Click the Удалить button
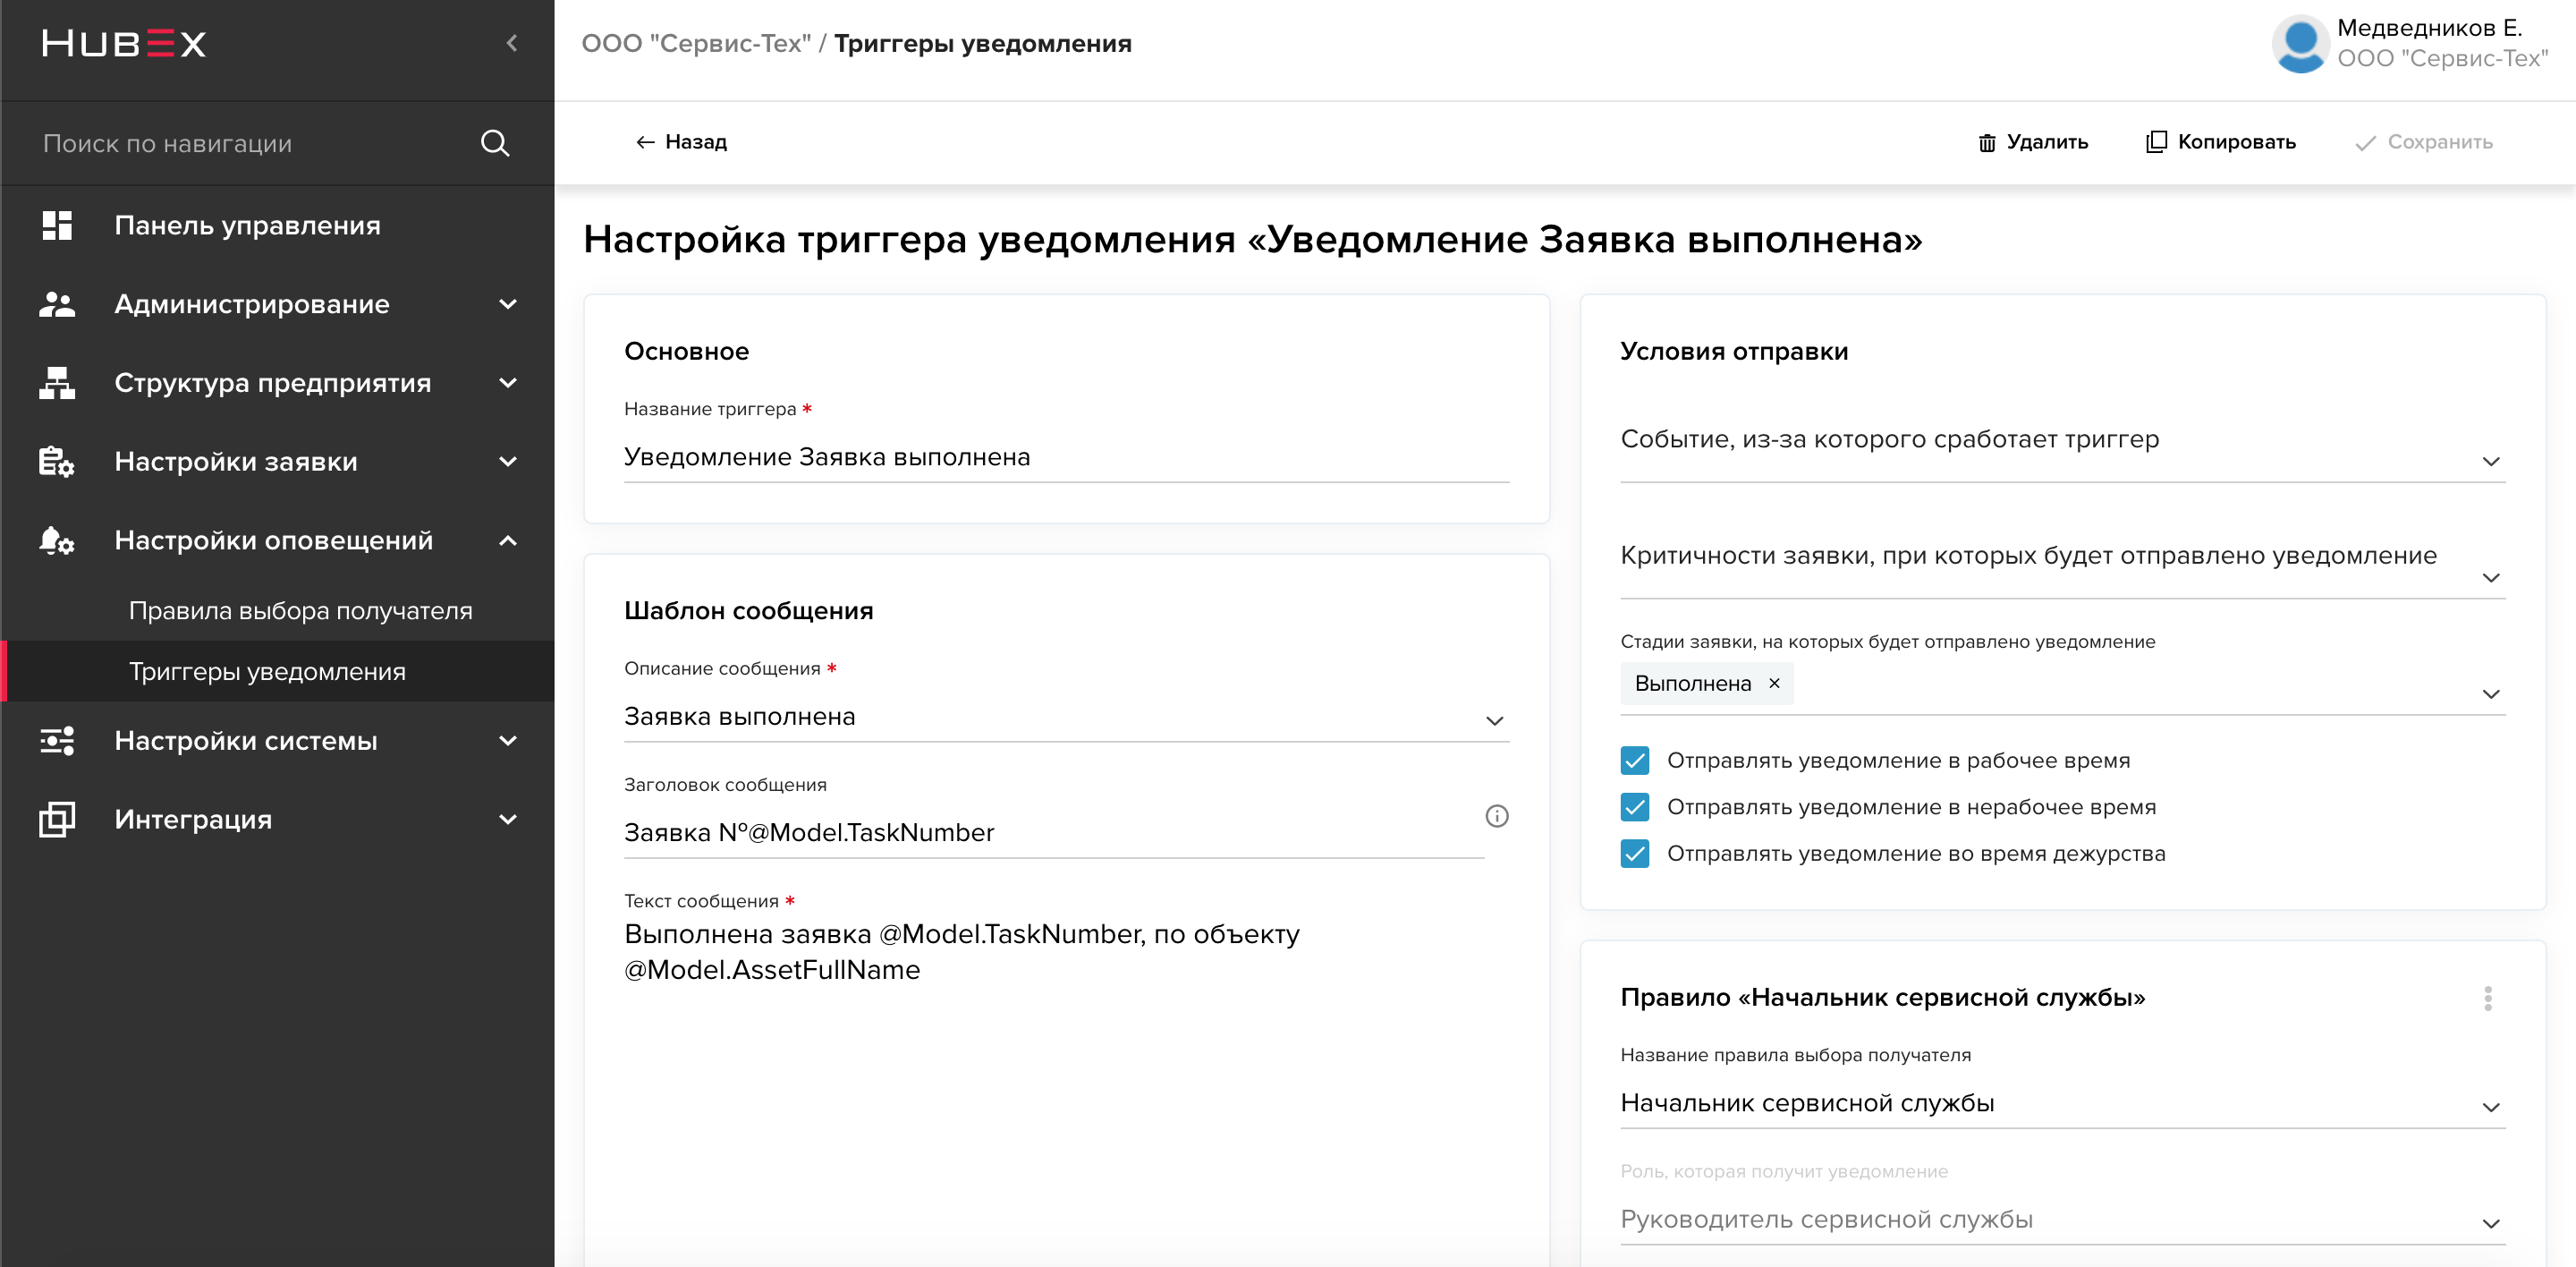Image resolution: width=2576 pixels, height=1267 pixels. (x=2032, y=142)
